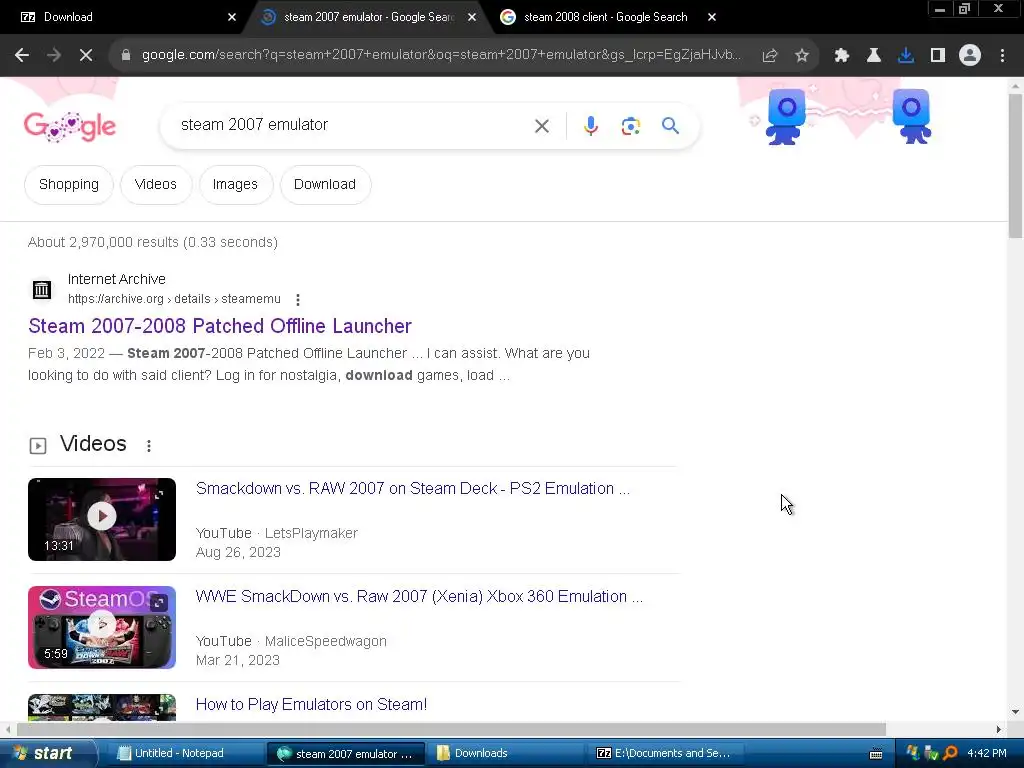Clear the search box text

point(541,125)
